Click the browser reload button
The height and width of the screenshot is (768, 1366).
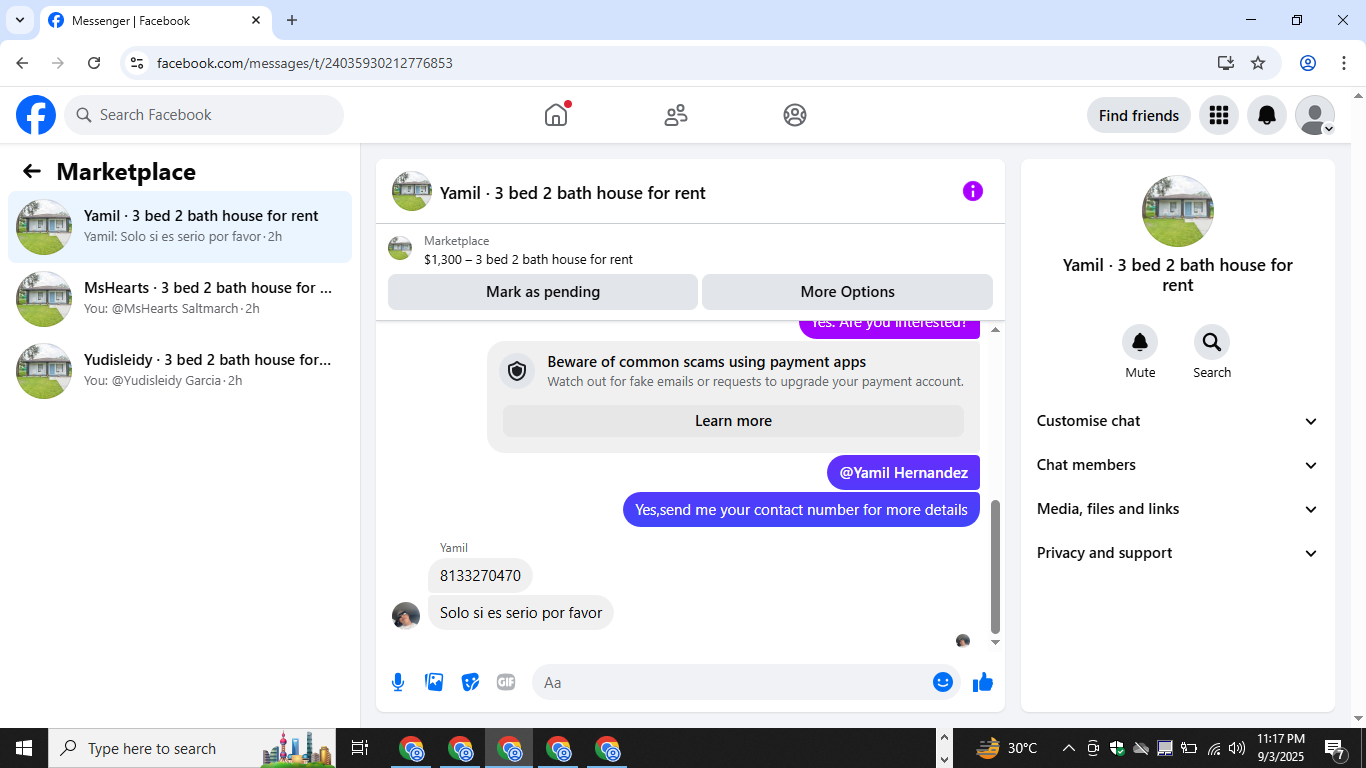[x=94, y=63]
